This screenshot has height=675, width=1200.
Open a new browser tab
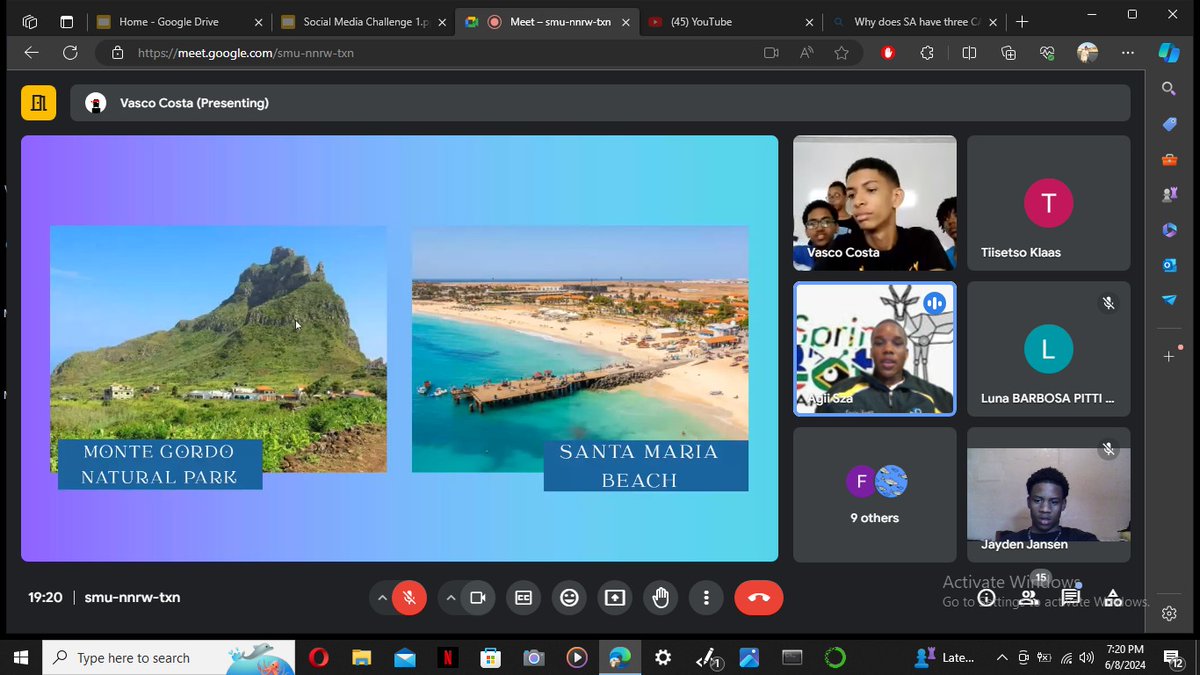click(x=1022, y=22)
